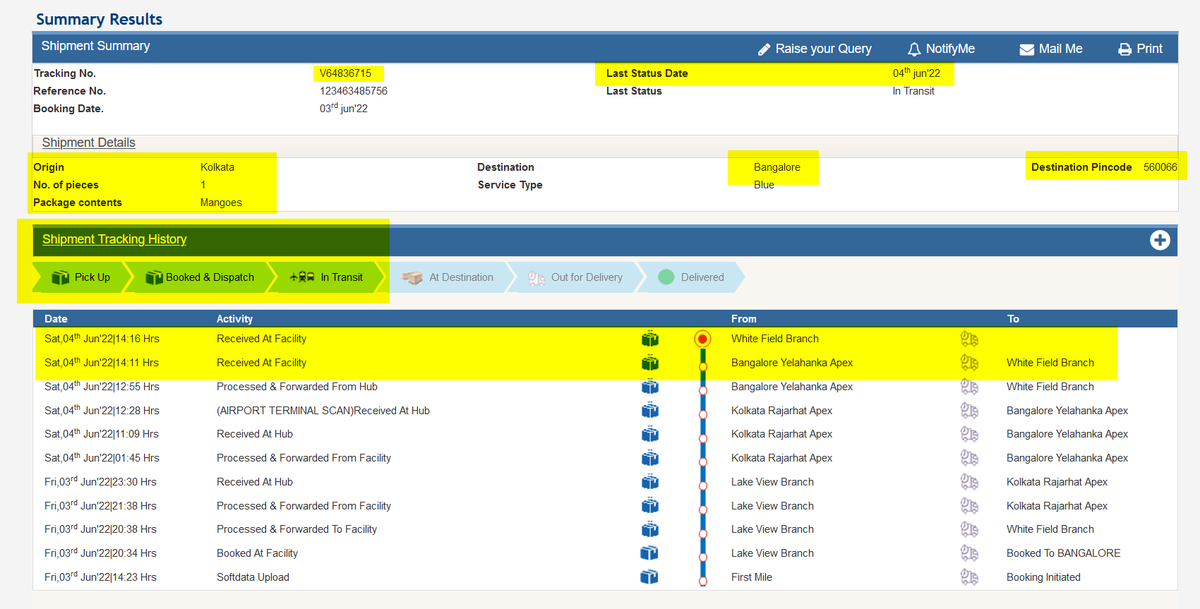Click the green Delivered circle icon
1200x609 pixels.
click(666, 277)
